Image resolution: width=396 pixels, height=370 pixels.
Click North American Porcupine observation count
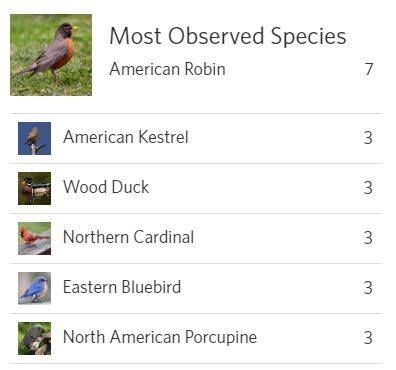click(x=368, y=338)
